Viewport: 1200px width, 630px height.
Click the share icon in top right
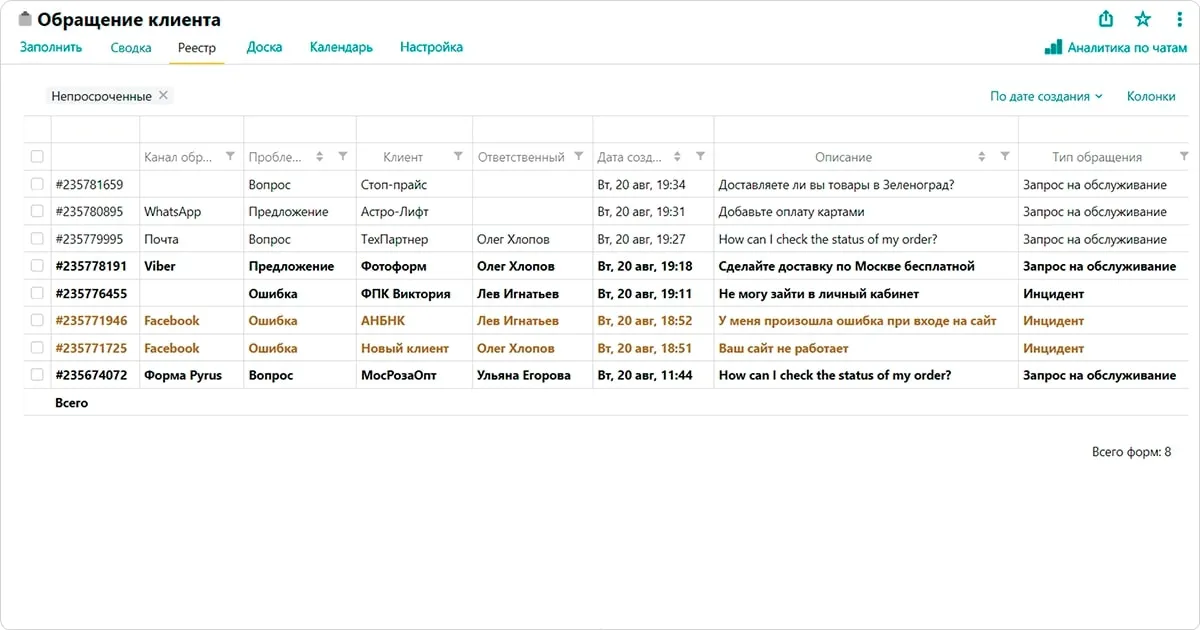click(1106, 19)
